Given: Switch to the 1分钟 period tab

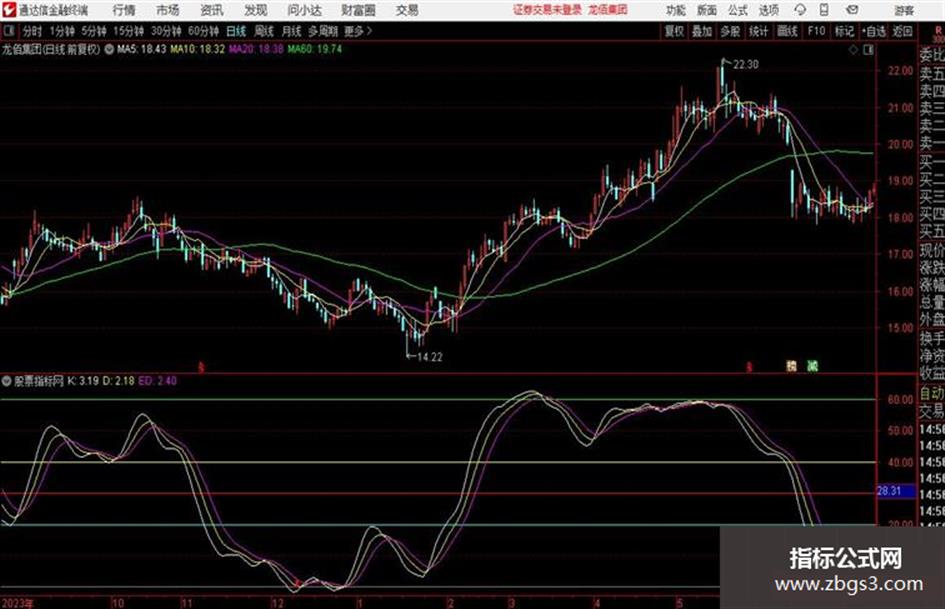Looking at the screenshot, I should pos(61,31).
